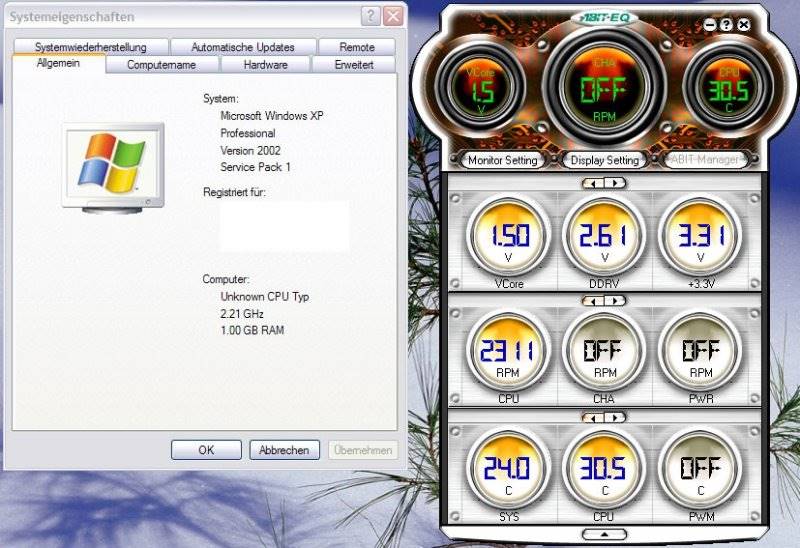Select the Allgemein tab
The width and height of the screenshot is (800, 548).
[x=58, y=63]
